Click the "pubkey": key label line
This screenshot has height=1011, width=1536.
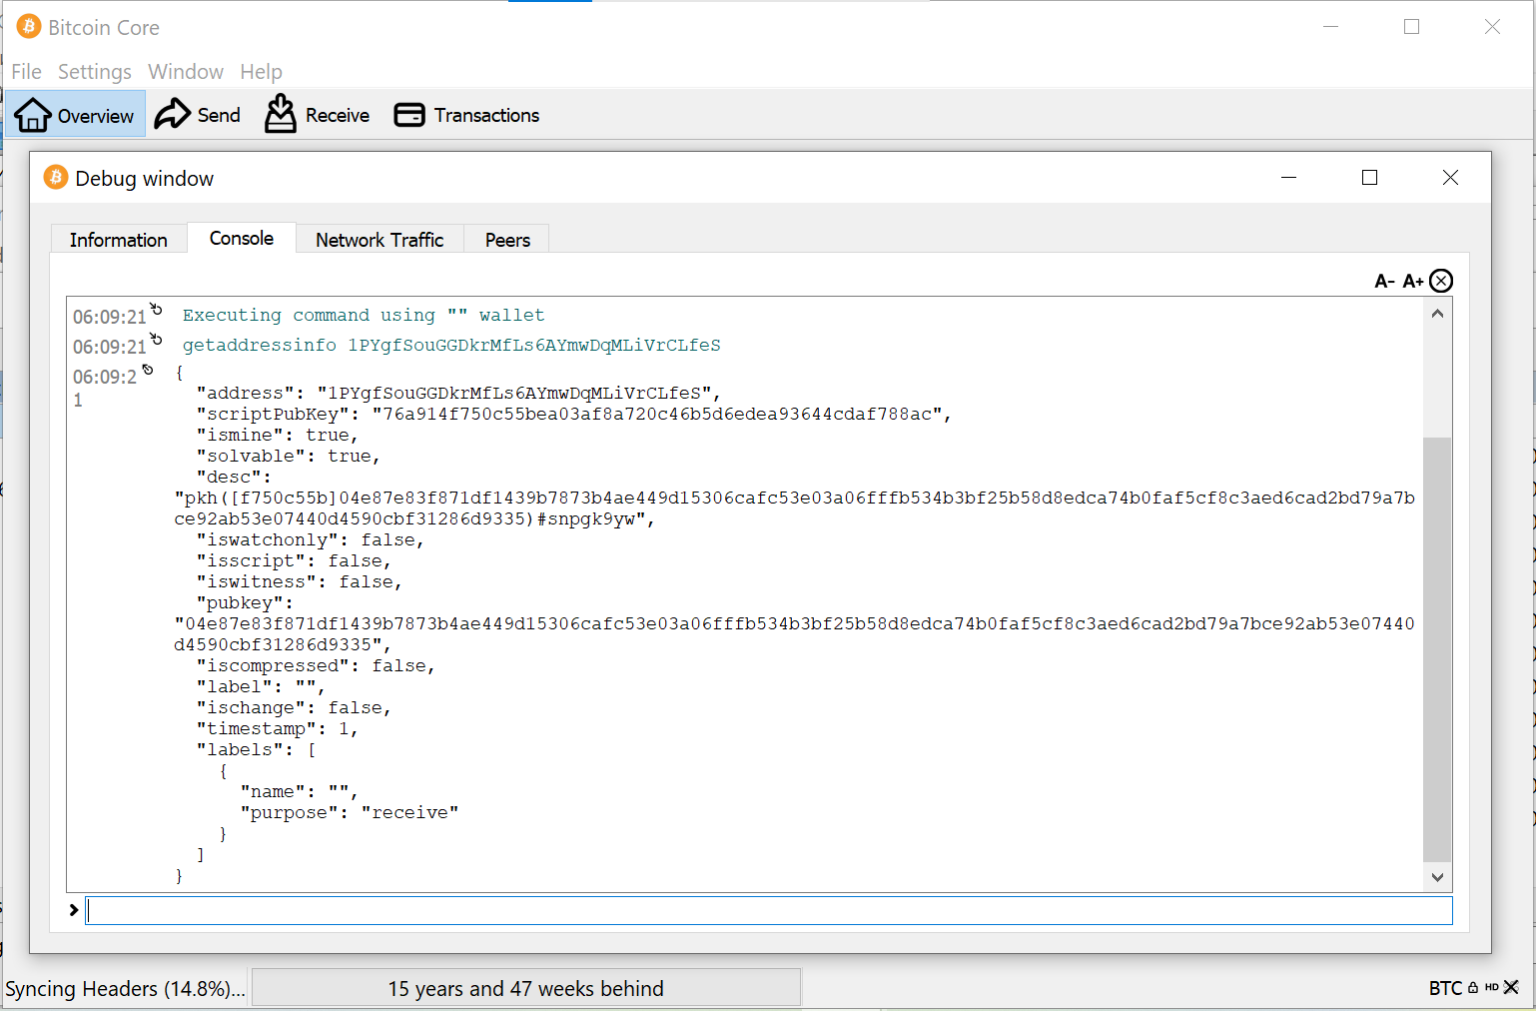(245, 603)
